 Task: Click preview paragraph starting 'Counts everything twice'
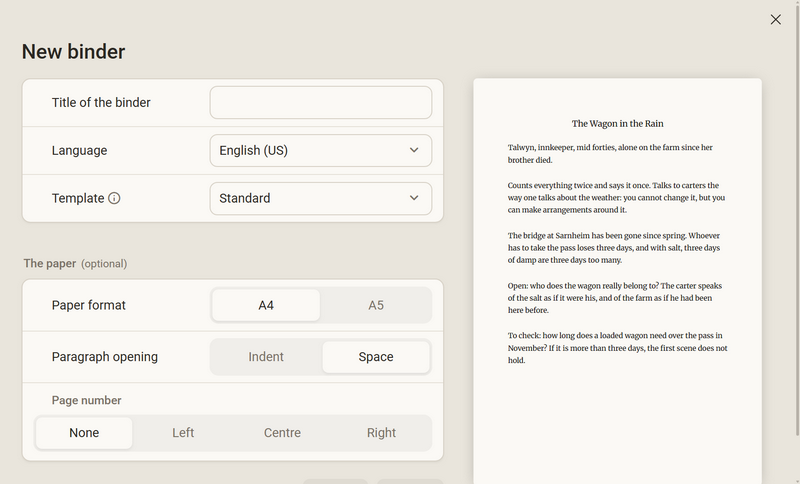click(x=616, y=197)
